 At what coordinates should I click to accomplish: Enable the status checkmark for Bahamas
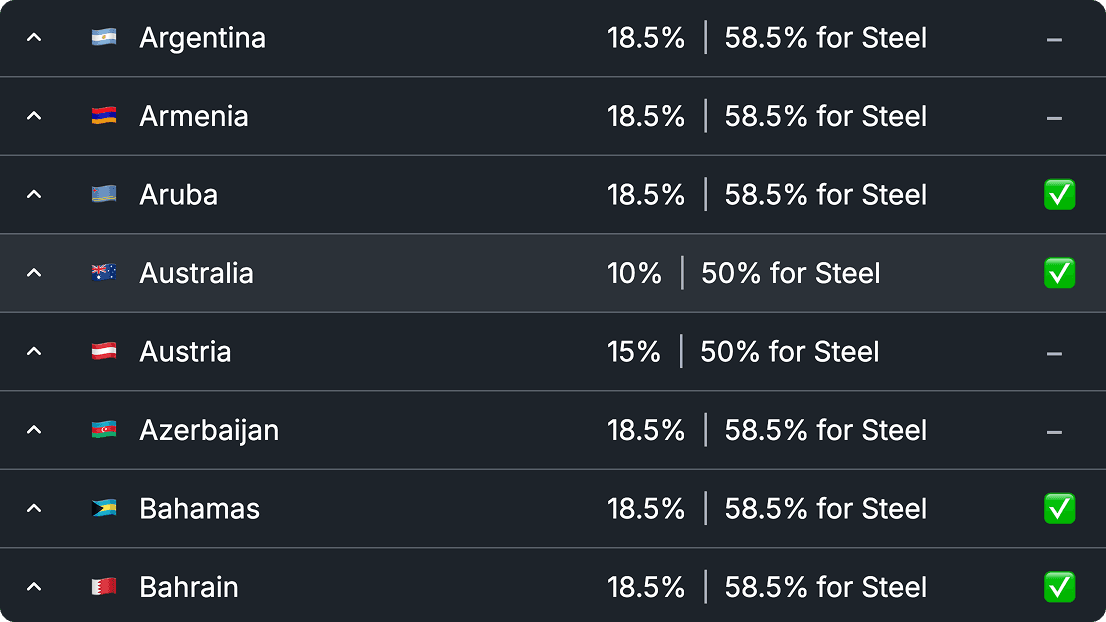pyautogui.click(x=1059, y=508)
